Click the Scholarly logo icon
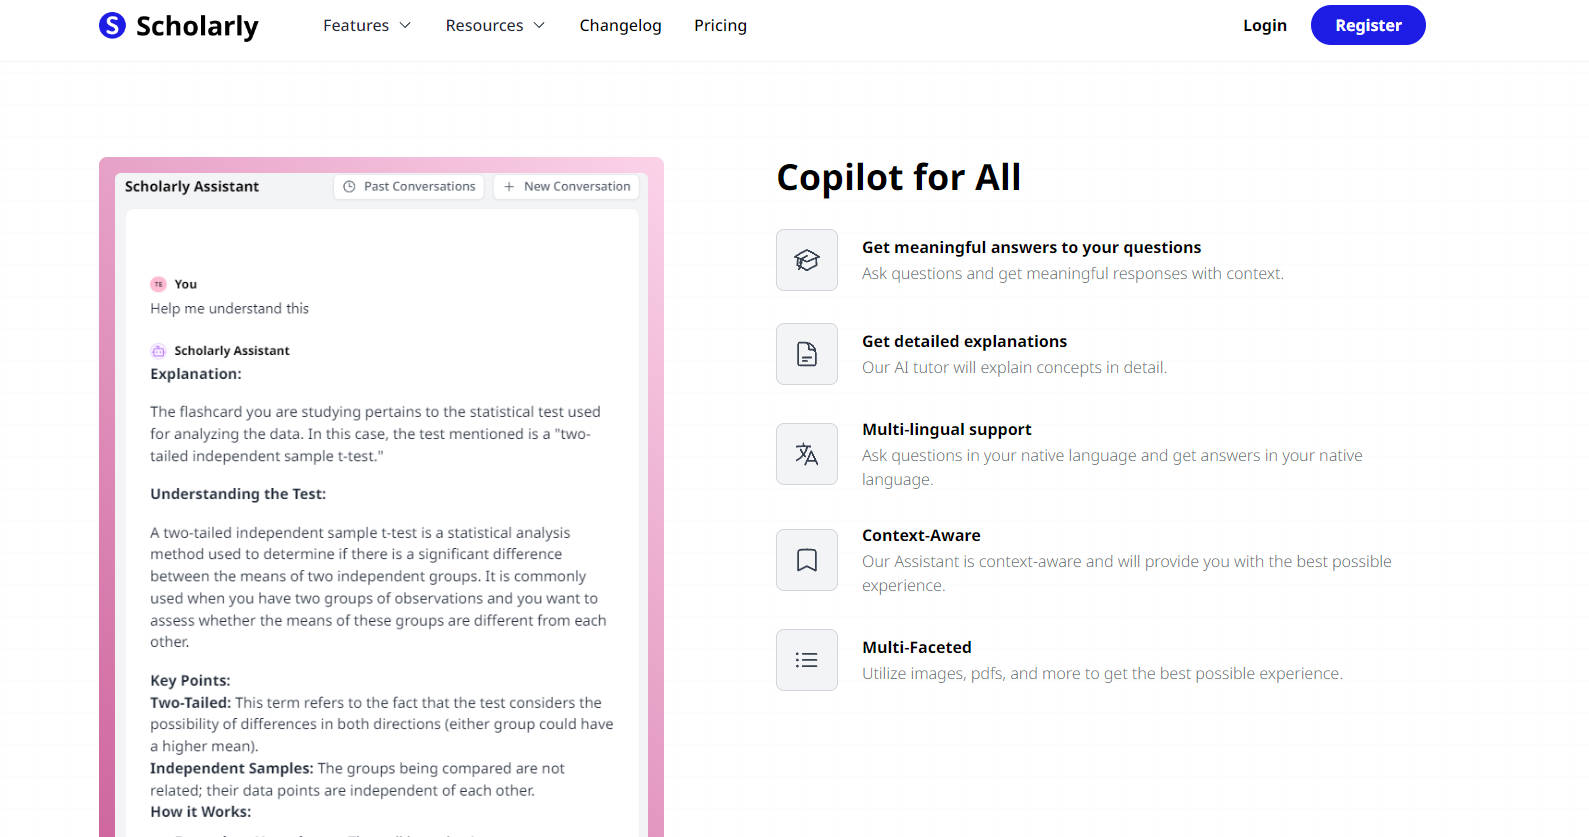The width and height of the screenshot is (1589, 837). pyautogui.click(x=112, y=25)
